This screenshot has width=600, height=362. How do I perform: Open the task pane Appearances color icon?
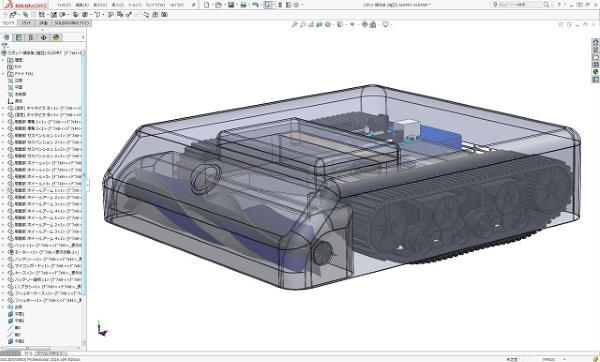tap(595, 72)
